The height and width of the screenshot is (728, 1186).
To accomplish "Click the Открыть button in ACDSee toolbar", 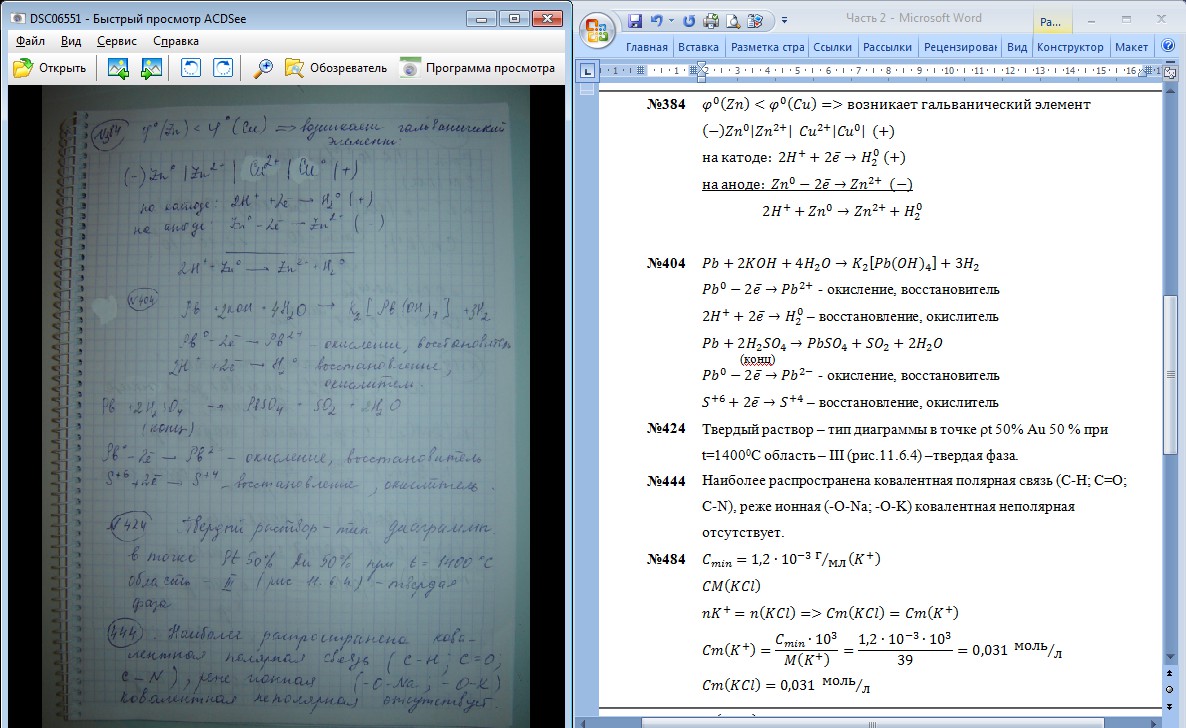I will (x=50, y=68).
